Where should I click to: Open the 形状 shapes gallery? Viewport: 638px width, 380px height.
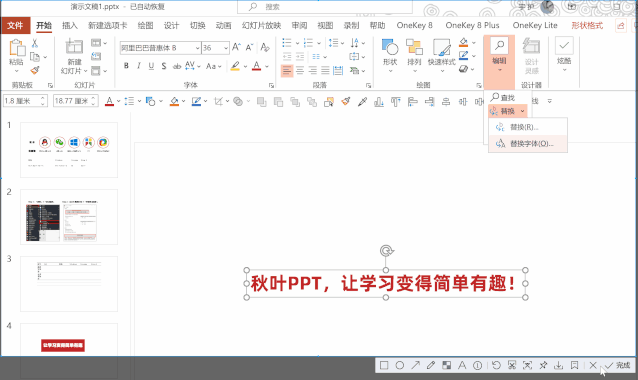tap(390, 55)
